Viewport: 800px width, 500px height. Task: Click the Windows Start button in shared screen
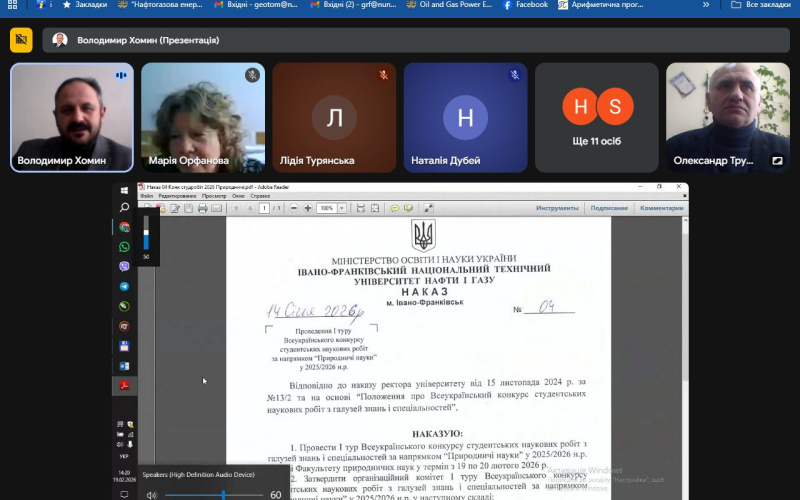(124, 190)
